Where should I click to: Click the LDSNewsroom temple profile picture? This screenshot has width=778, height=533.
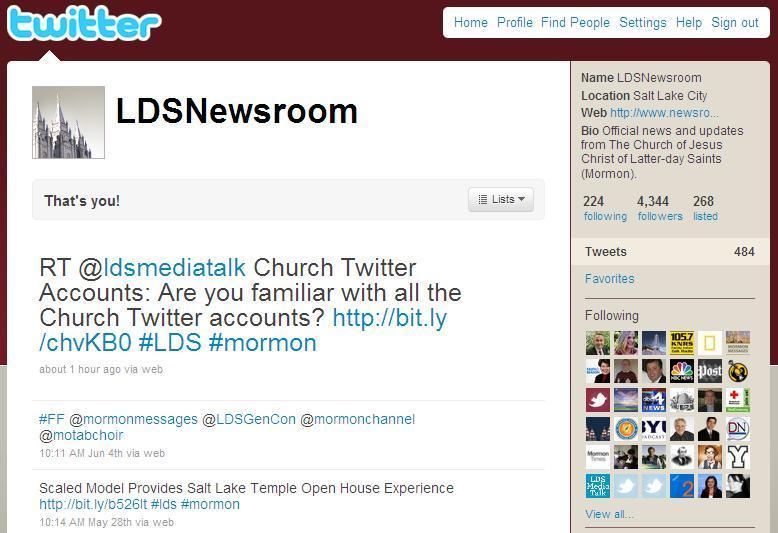point(68,123)
